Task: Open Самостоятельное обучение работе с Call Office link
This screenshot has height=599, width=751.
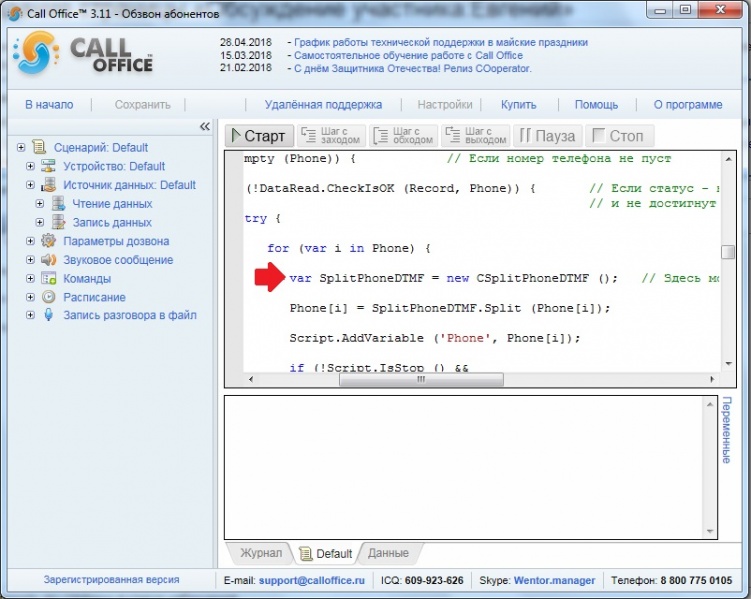Action: click(x=408, y=56)
